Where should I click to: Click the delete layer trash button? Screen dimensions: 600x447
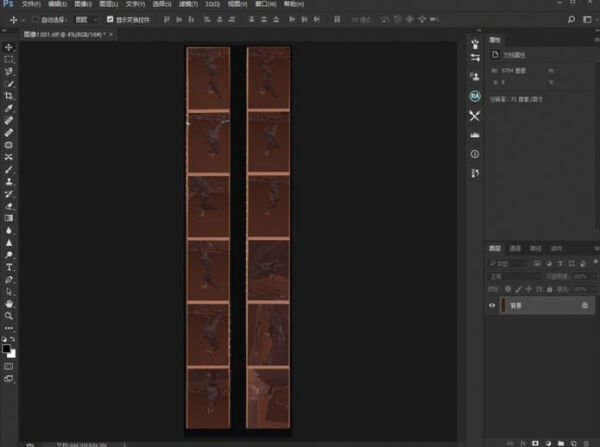[x=588, y=441]
